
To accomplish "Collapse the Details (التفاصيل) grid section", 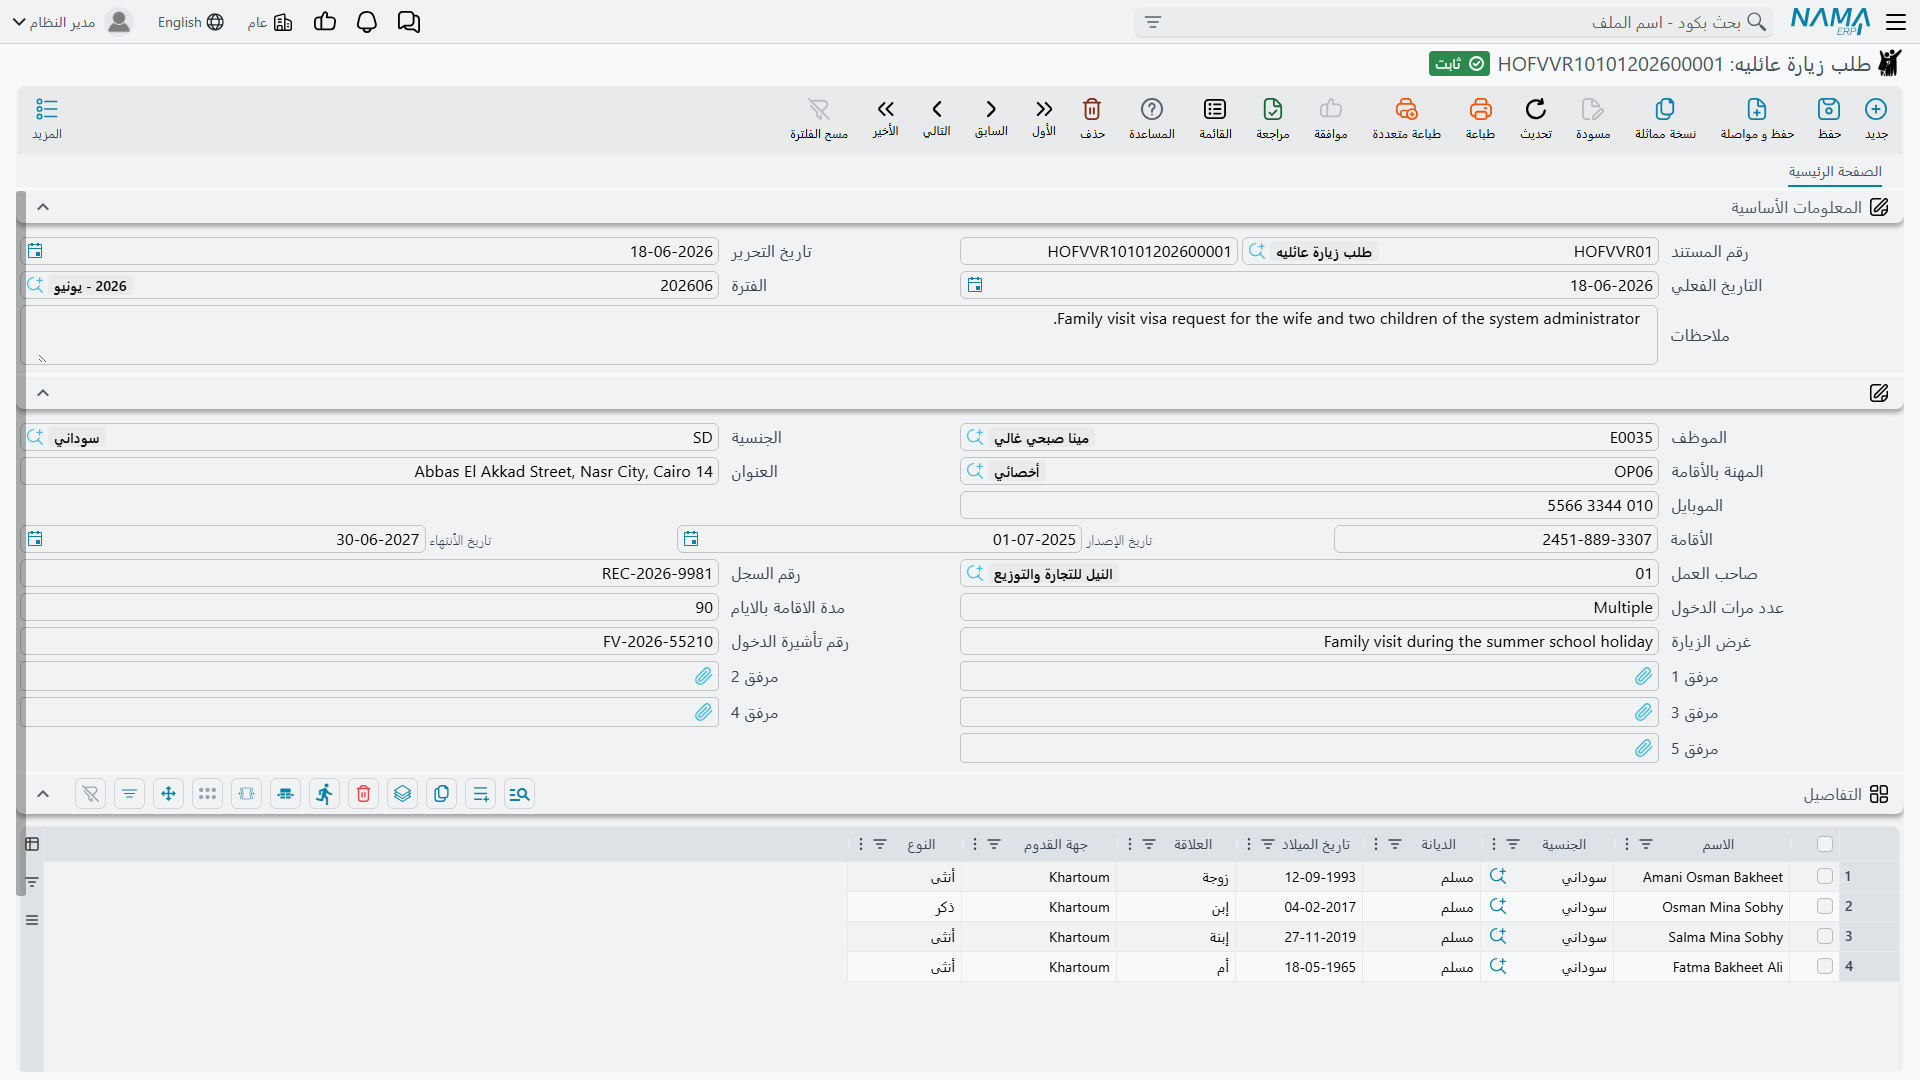I will coord(43,794).
